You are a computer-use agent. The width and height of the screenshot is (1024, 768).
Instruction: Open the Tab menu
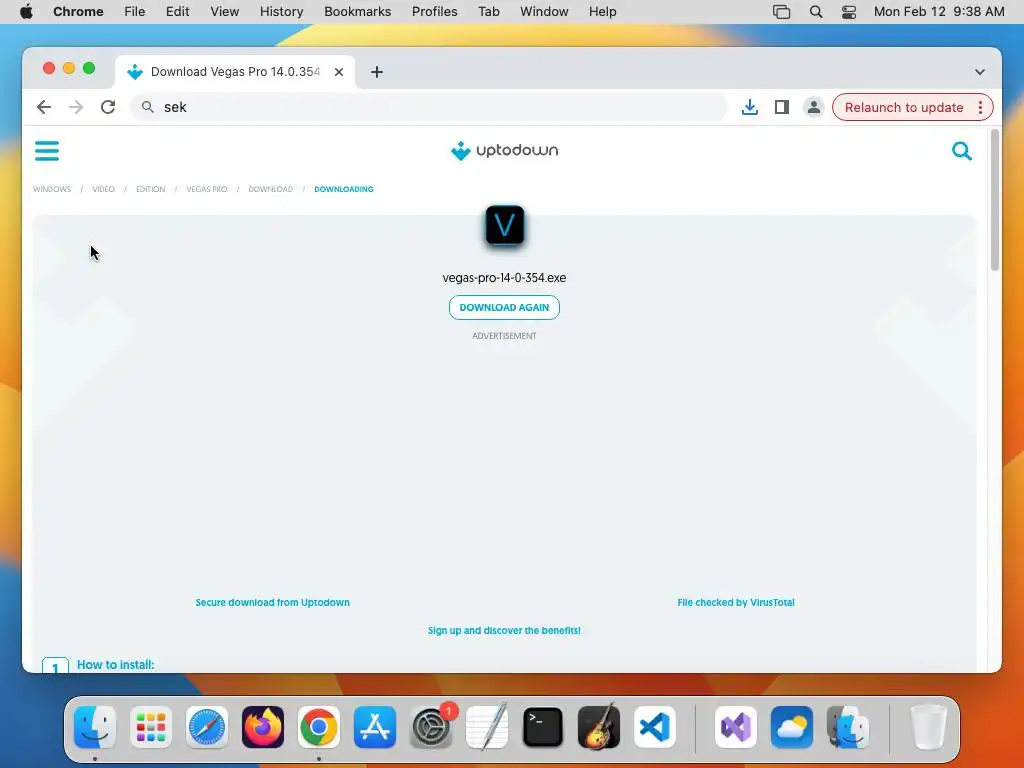(488, 12)
